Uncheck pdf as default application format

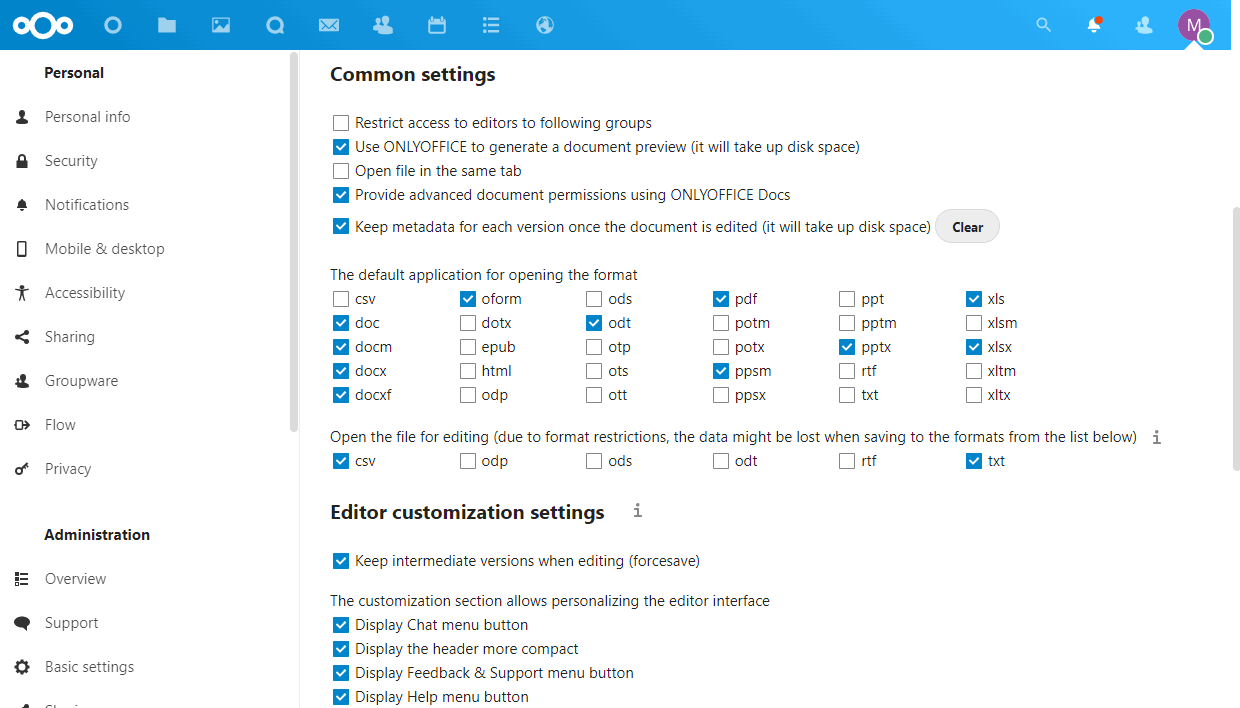click(x=721, y=299)
